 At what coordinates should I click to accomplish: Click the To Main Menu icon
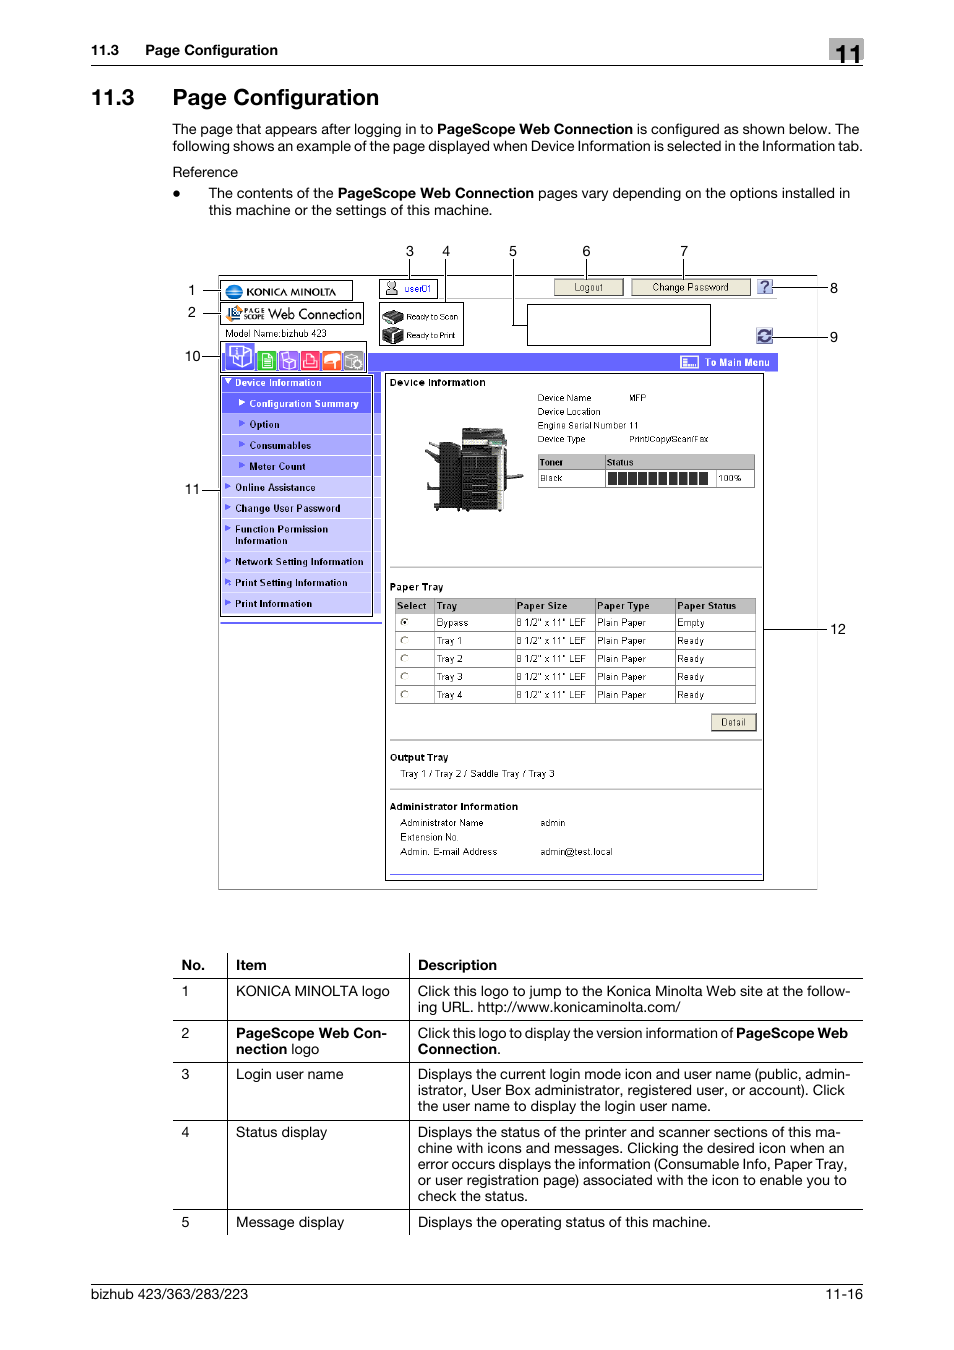coord(690,362)
